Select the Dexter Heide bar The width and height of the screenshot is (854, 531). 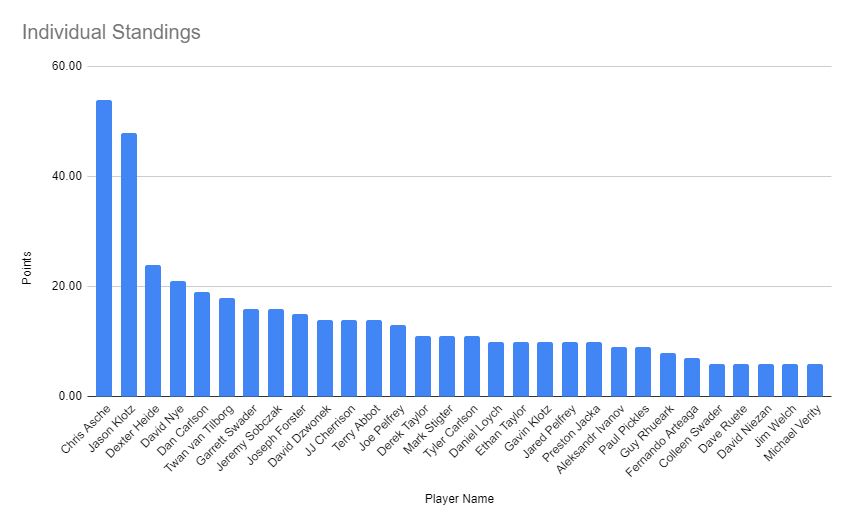tap(153, 331)
